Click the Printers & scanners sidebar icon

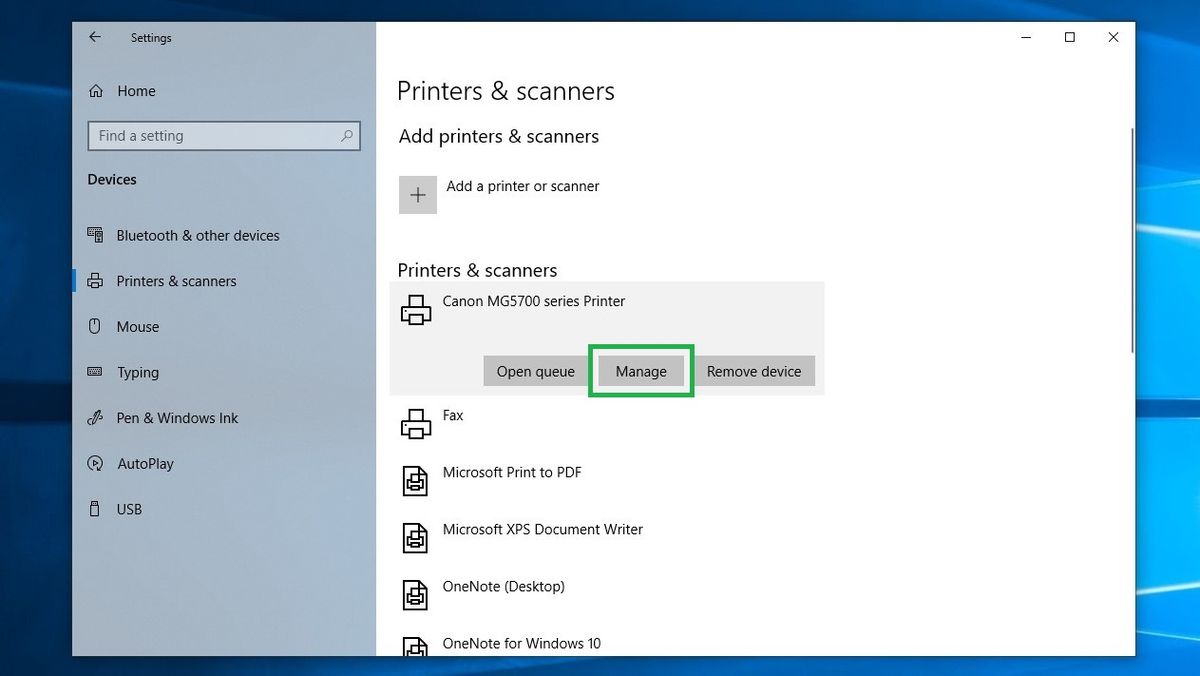coord(95,281)
